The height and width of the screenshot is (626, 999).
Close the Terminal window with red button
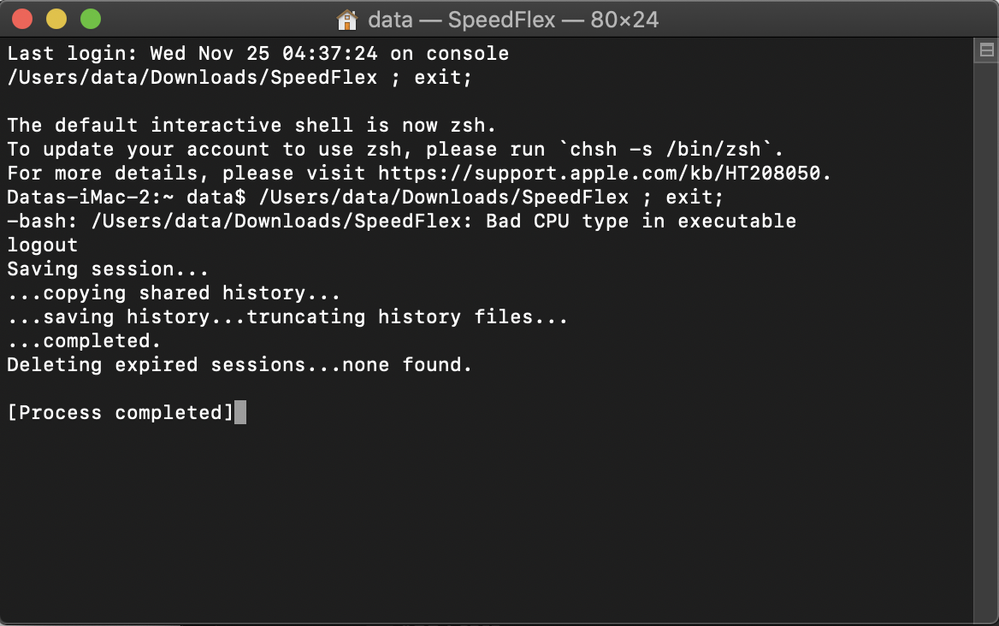point(23,19)
